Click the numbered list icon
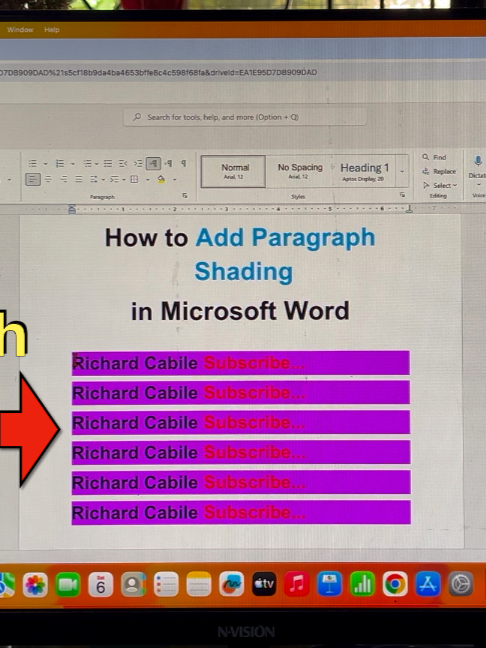The image size is (486, 648). click(x=60, y=164)
